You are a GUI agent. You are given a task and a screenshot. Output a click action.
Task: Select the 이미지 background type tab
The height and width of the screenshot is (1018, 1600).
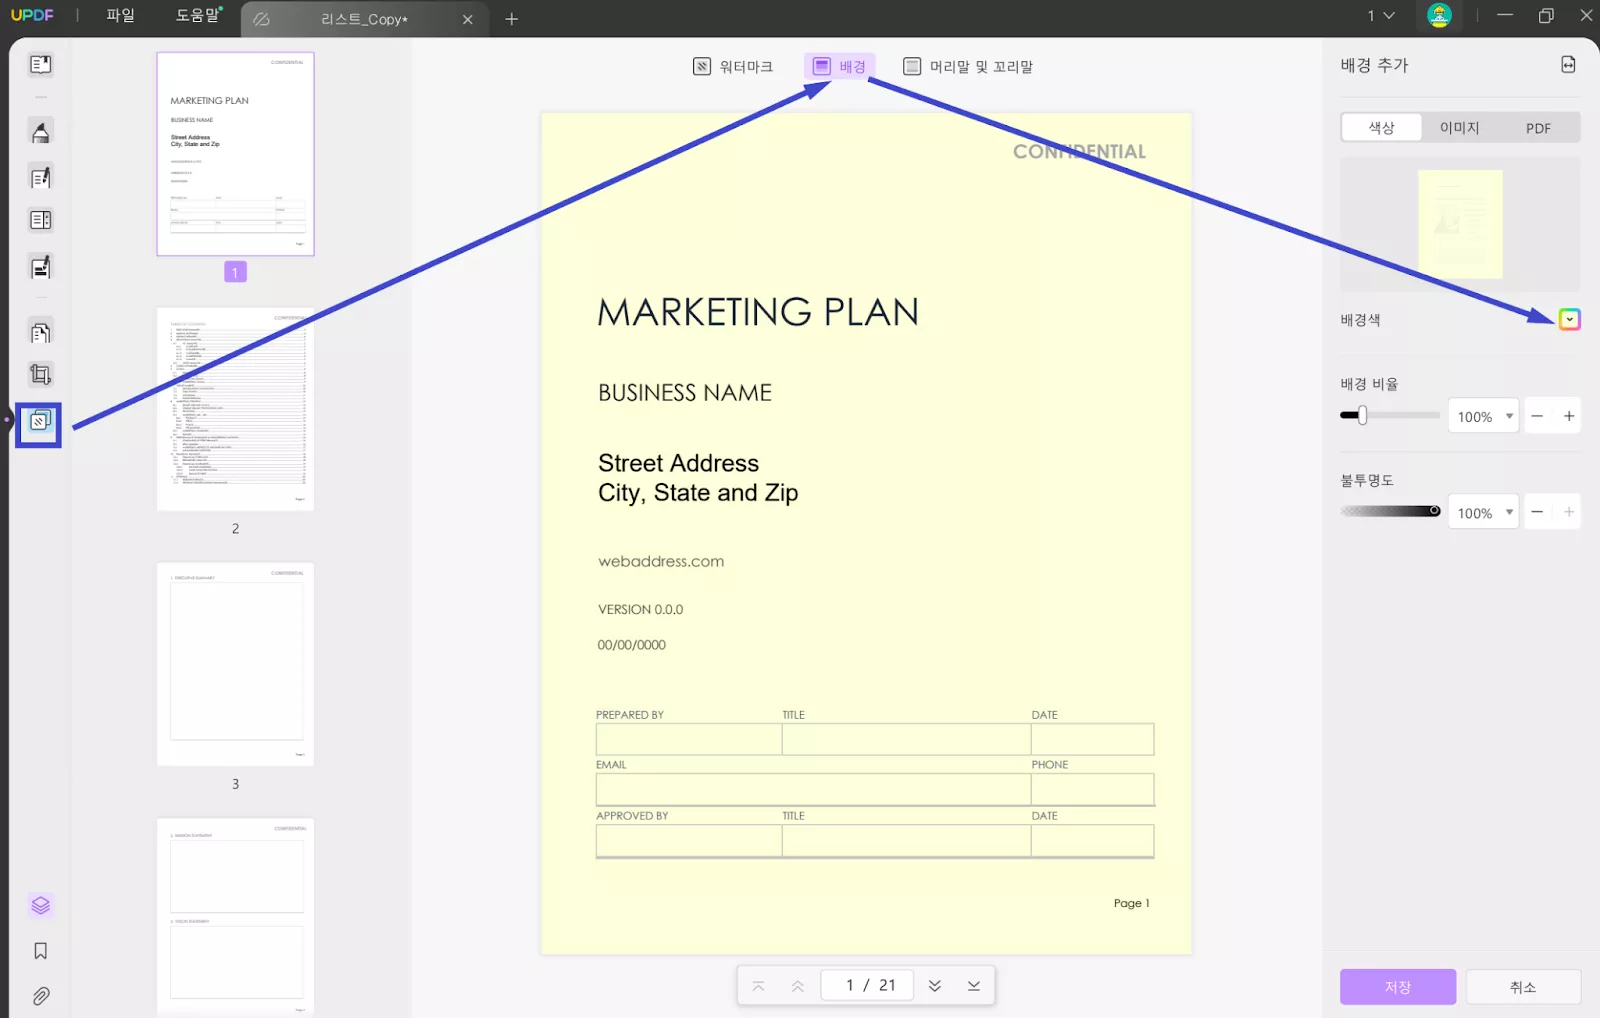coord(1459,128)
